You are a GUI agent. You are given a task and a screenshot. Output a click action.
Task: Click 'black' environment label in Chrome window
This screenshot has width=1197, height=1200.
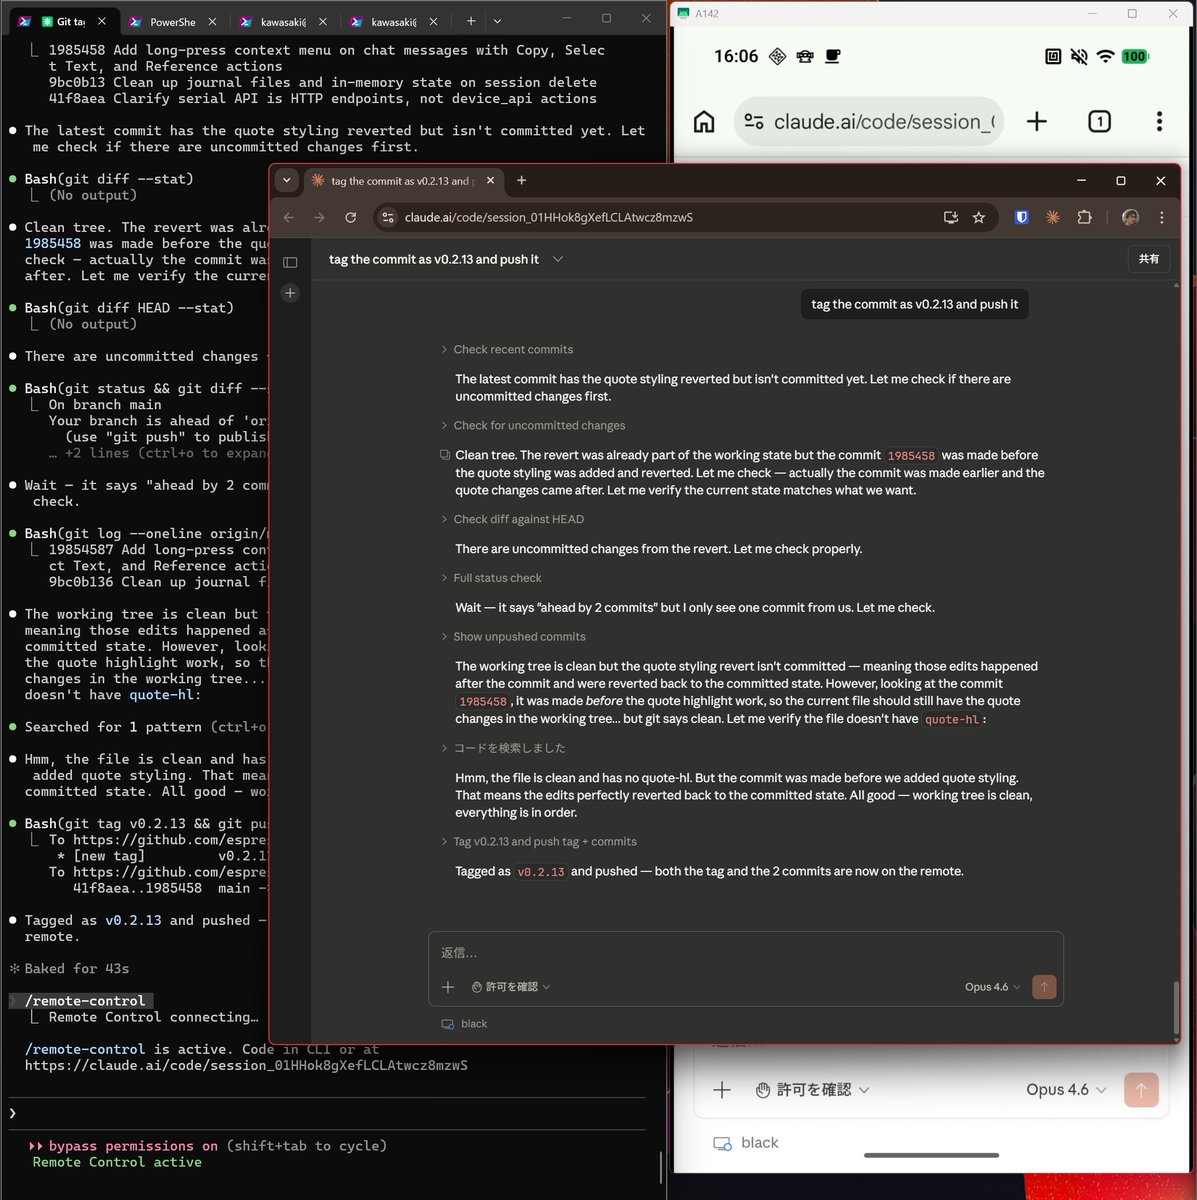(464, 1024)
